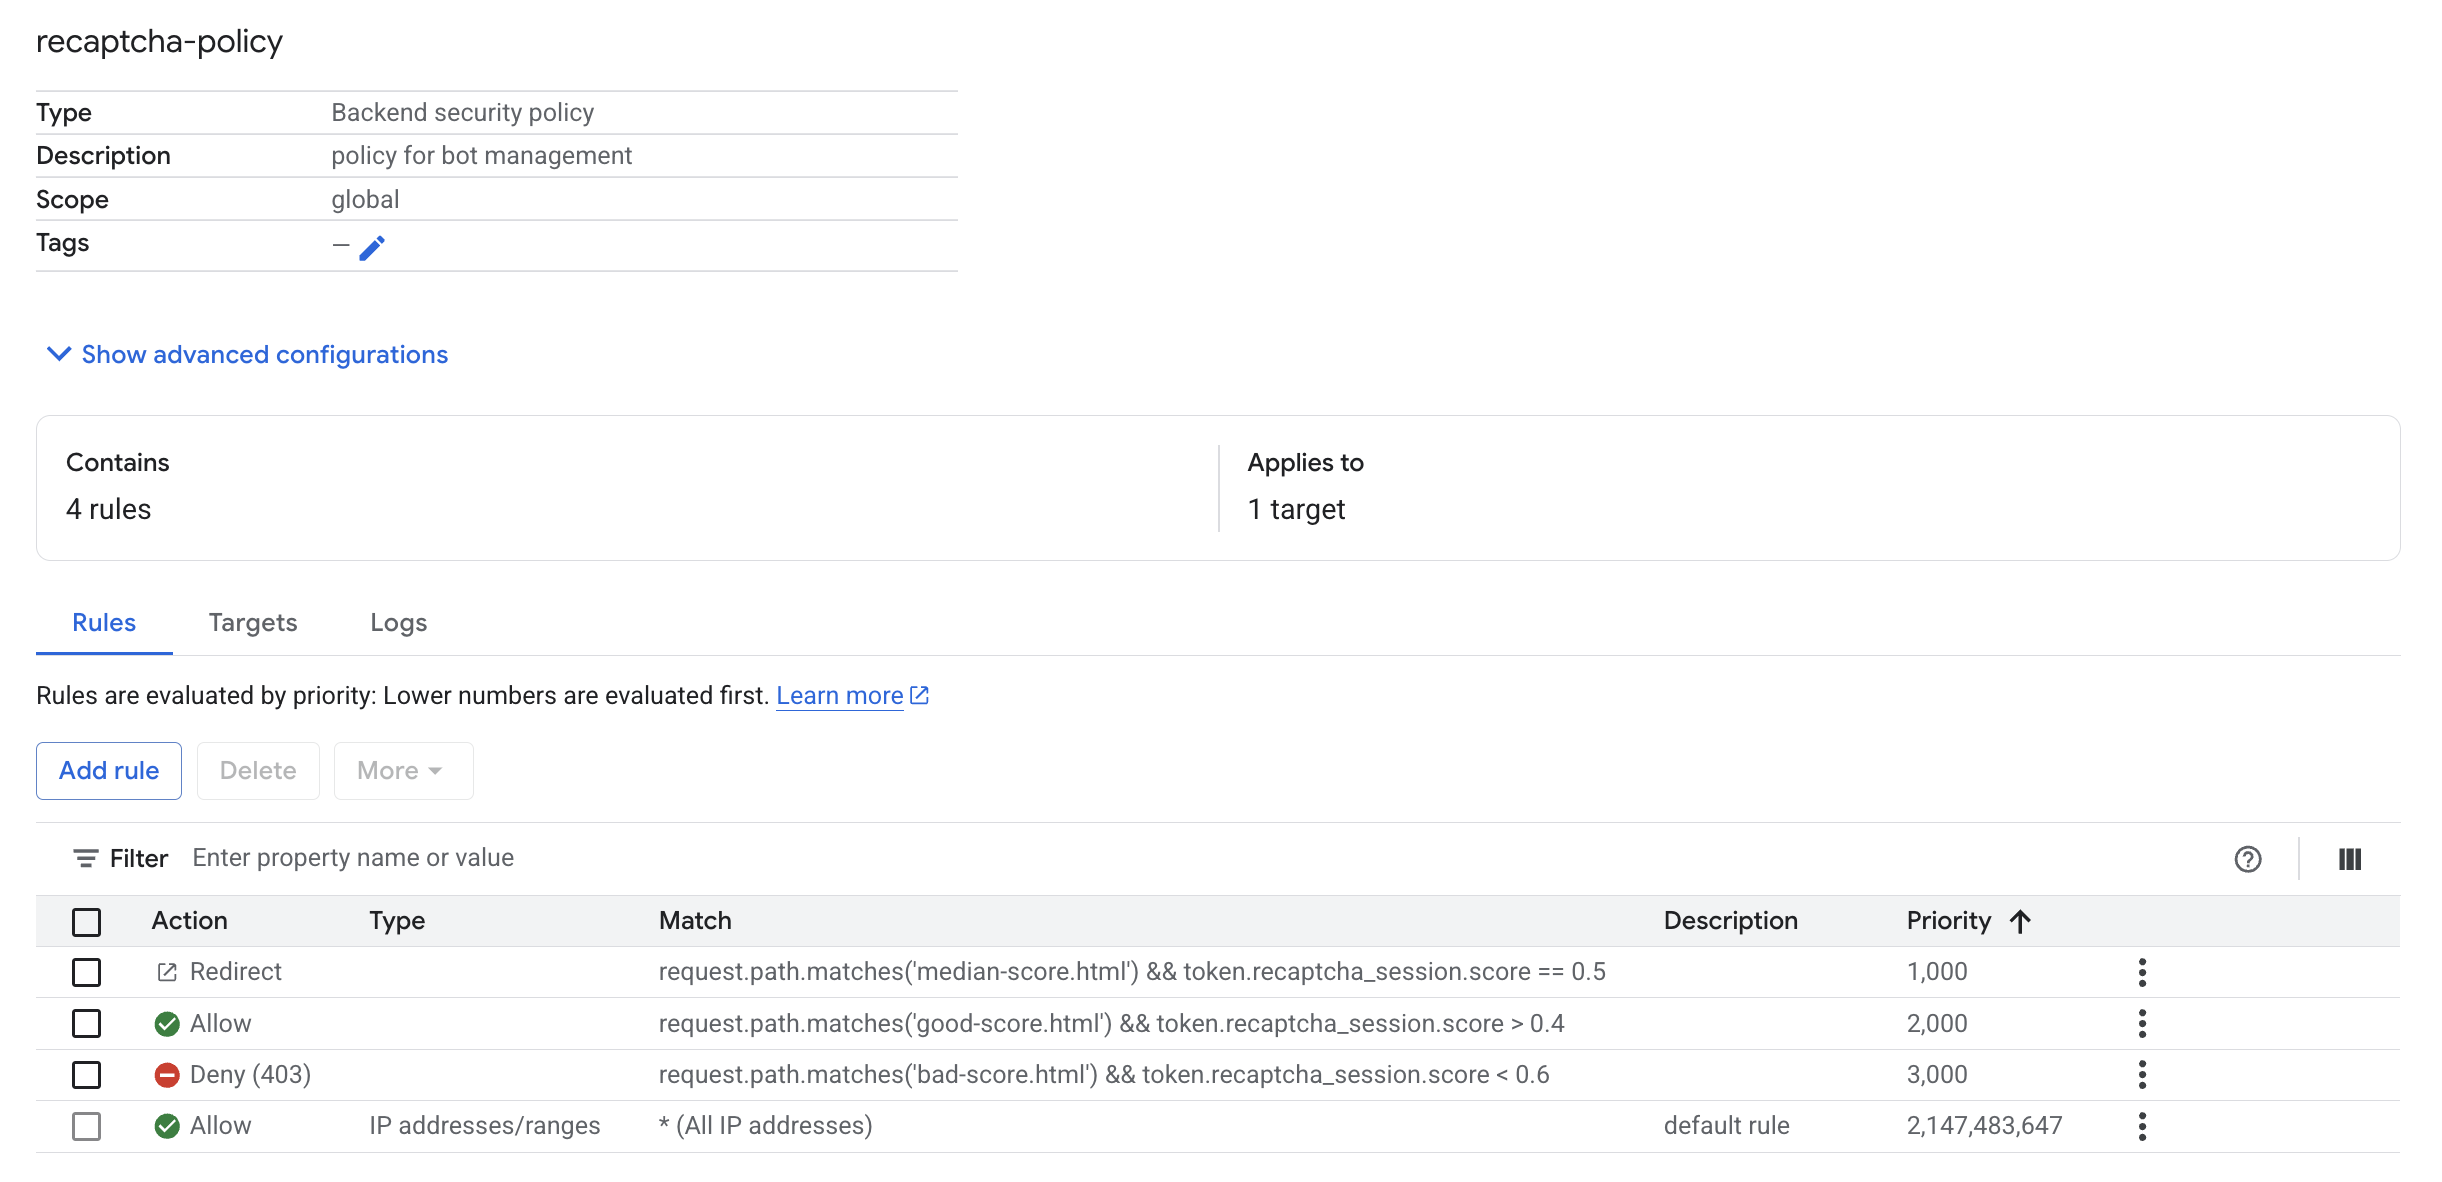The height and width of the screenshot is (1182, 2442).
Task: Click the external link icon on the Redirect action
Action: 166,971
